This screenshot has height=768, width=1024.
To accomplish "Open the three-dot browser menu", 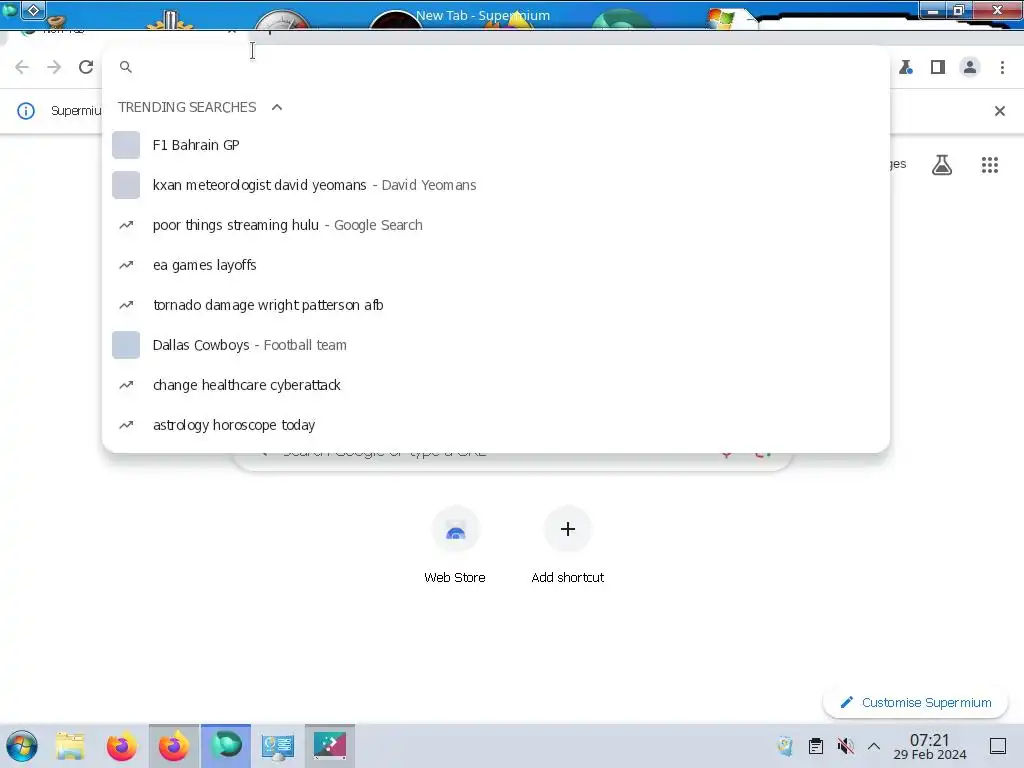I will tap(1002, 67).
